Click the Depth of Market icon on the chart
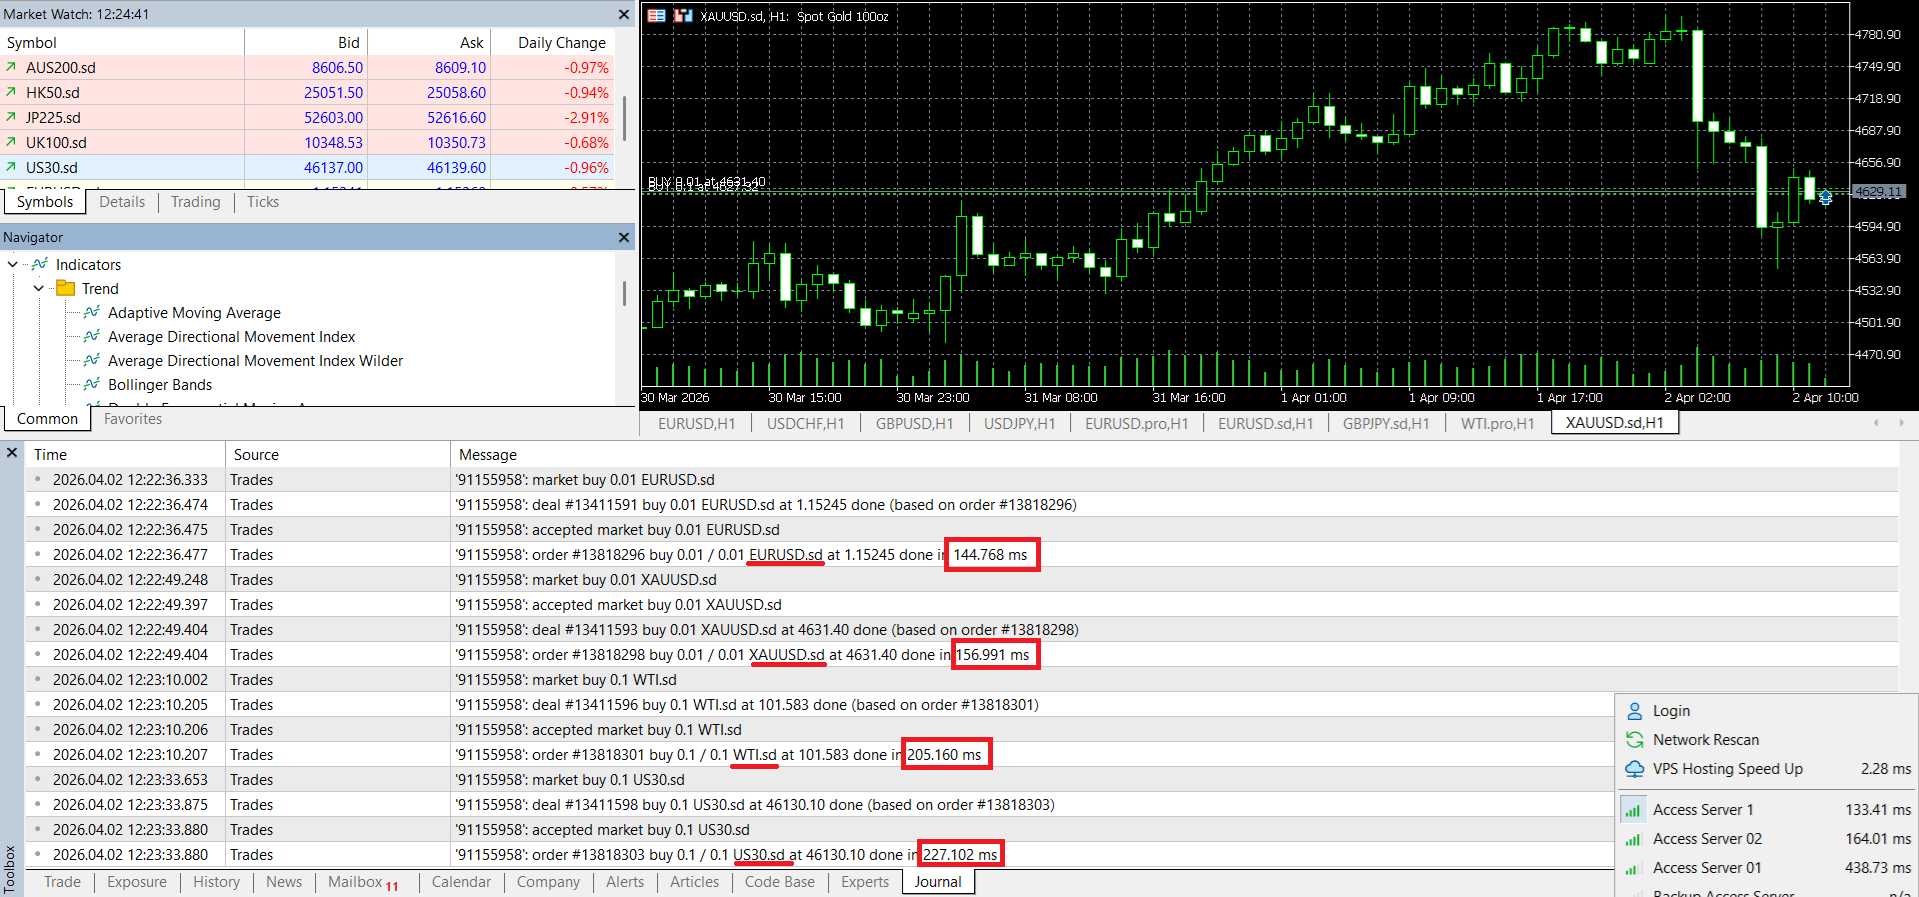1919x897 pixels. pos(656,15)
